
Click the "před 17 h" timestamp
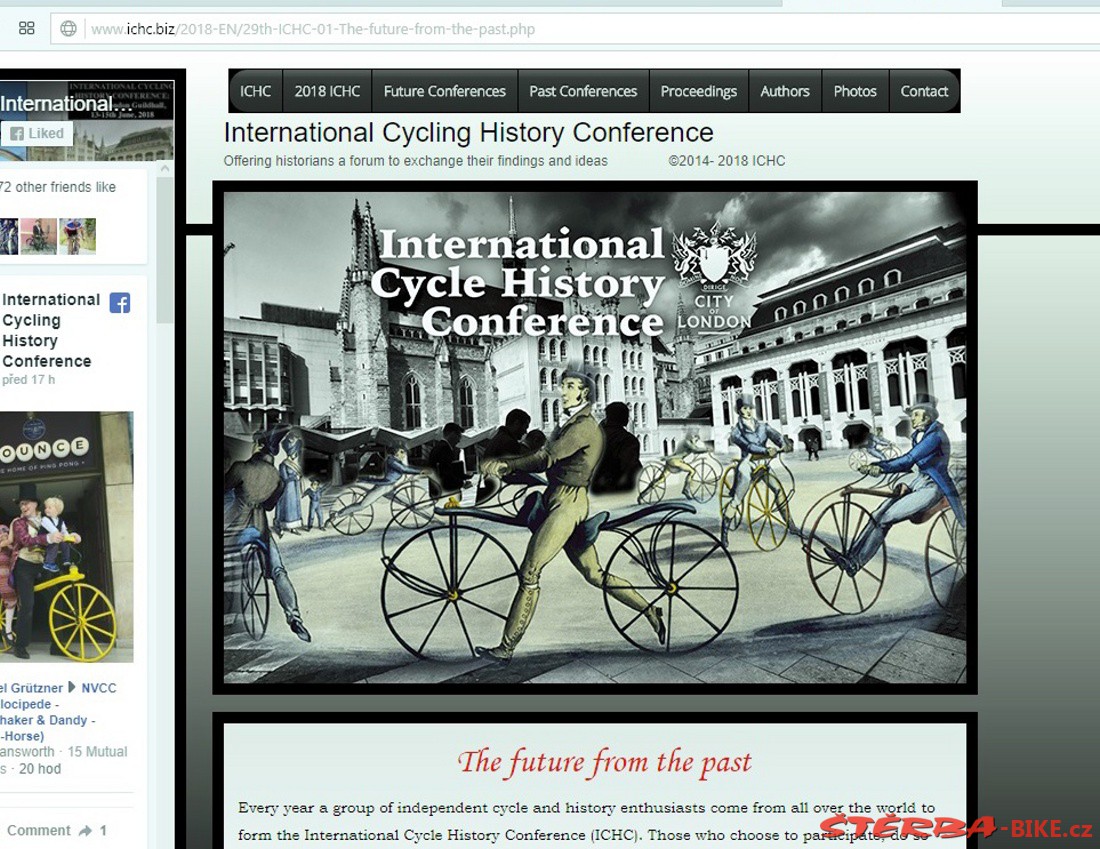pos(29,380)
